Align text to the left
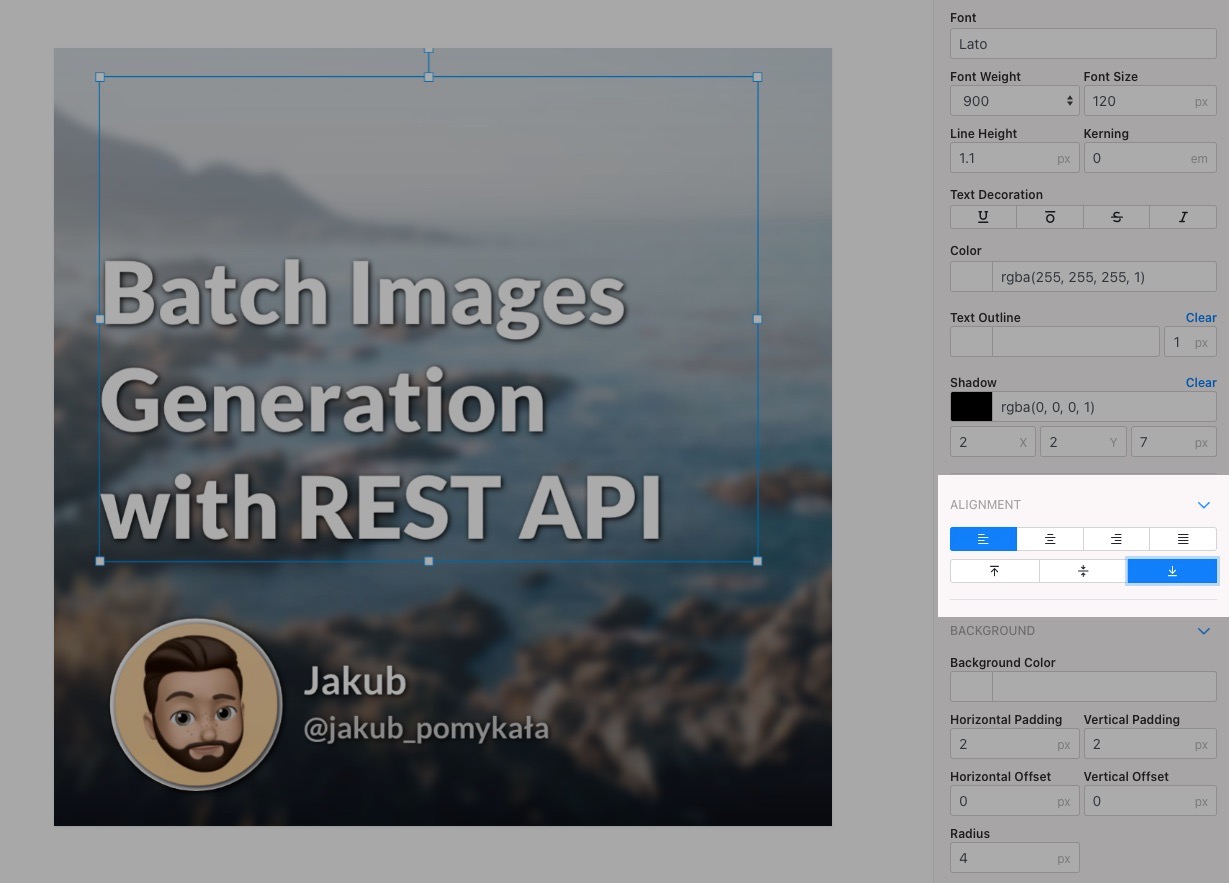The width and height of the screenshot is (1229, 883). click(983, 539)
